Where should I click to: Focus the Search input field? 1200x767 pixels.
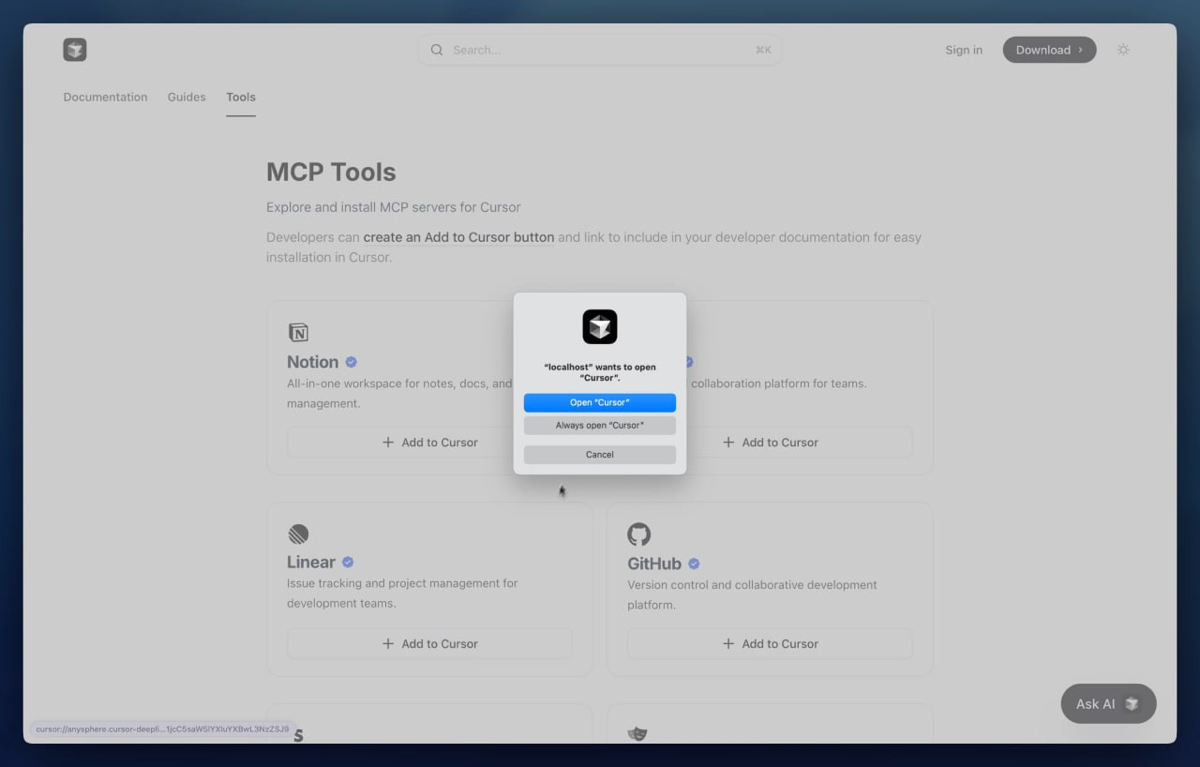coord(600,50)
